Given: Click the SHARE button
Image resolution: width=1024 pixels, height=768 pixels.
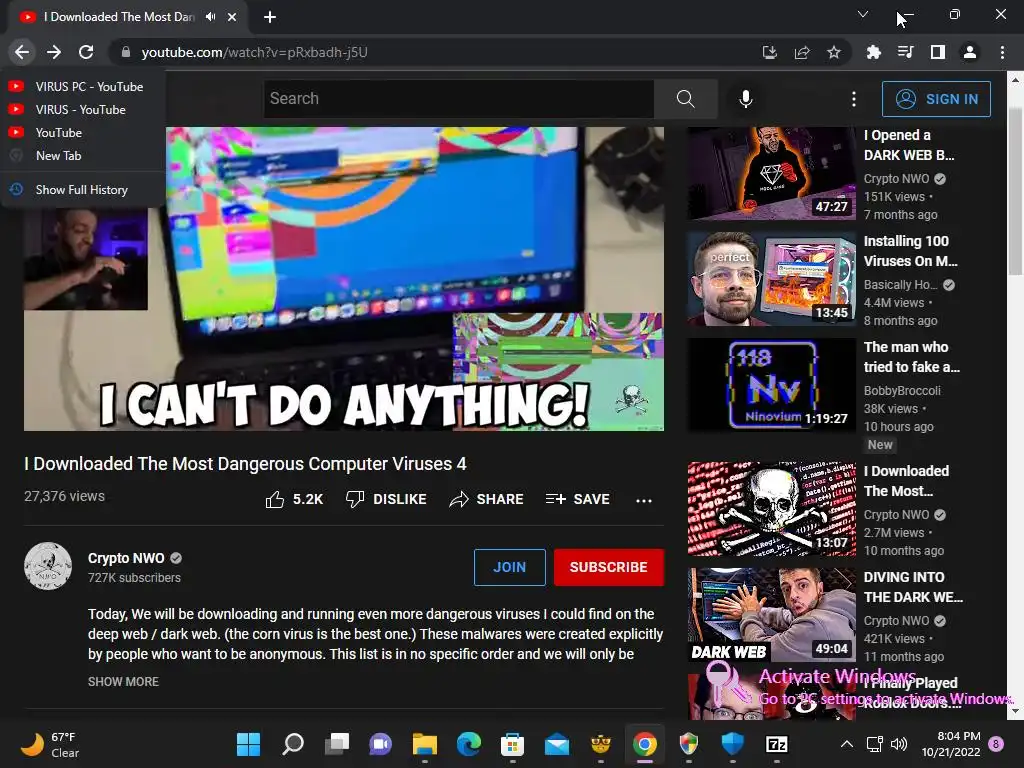Looking at the screenshot, I should 487,500.
